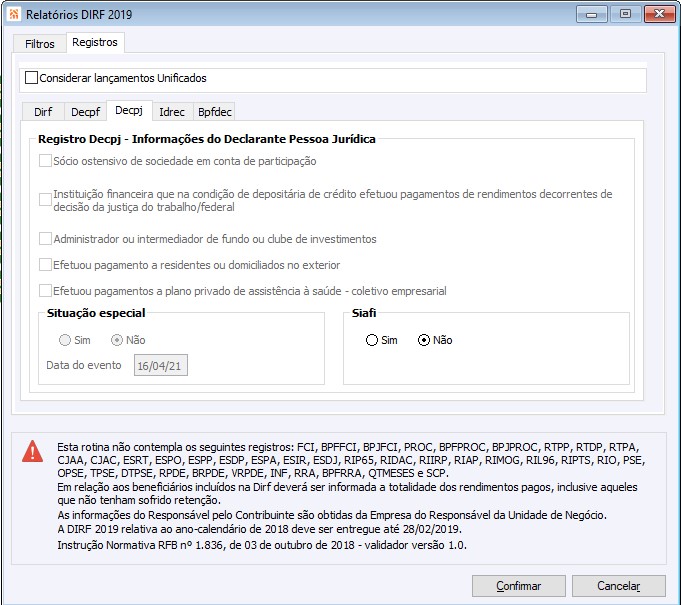Check Efetuou pagamentos a plano privado de saúde
Image resolution: width=681 pixels, height=605 pixels.
[x=45, y=291]
